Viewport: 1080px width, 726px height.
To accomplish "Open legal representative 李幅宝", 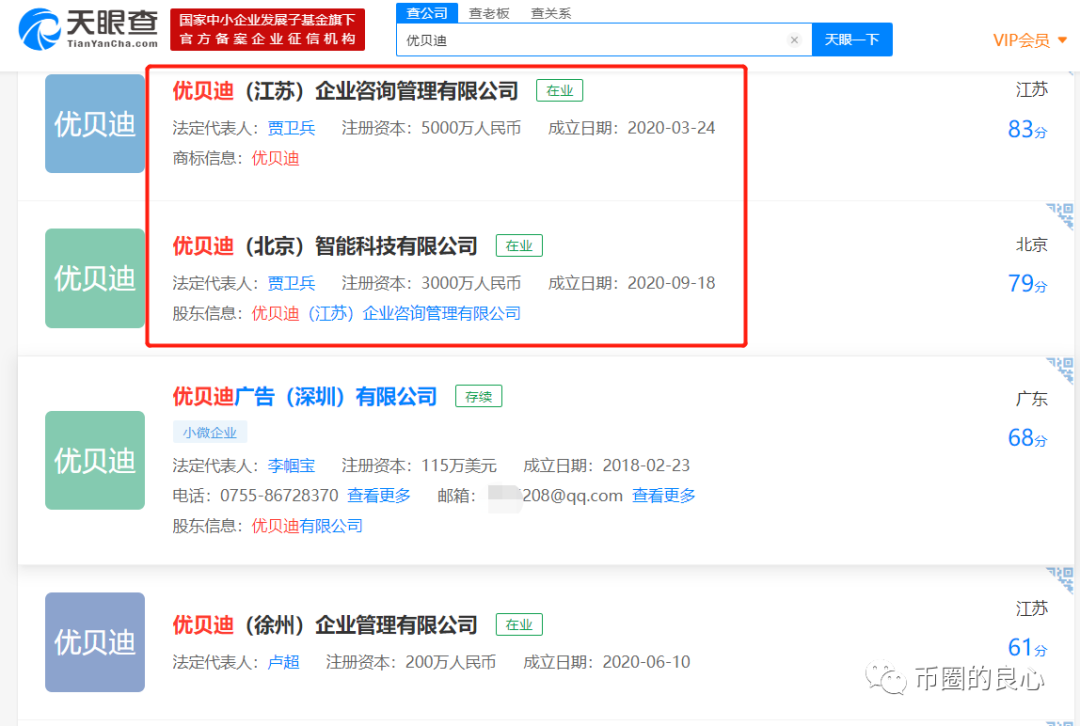I will click(x=291, y=466).
